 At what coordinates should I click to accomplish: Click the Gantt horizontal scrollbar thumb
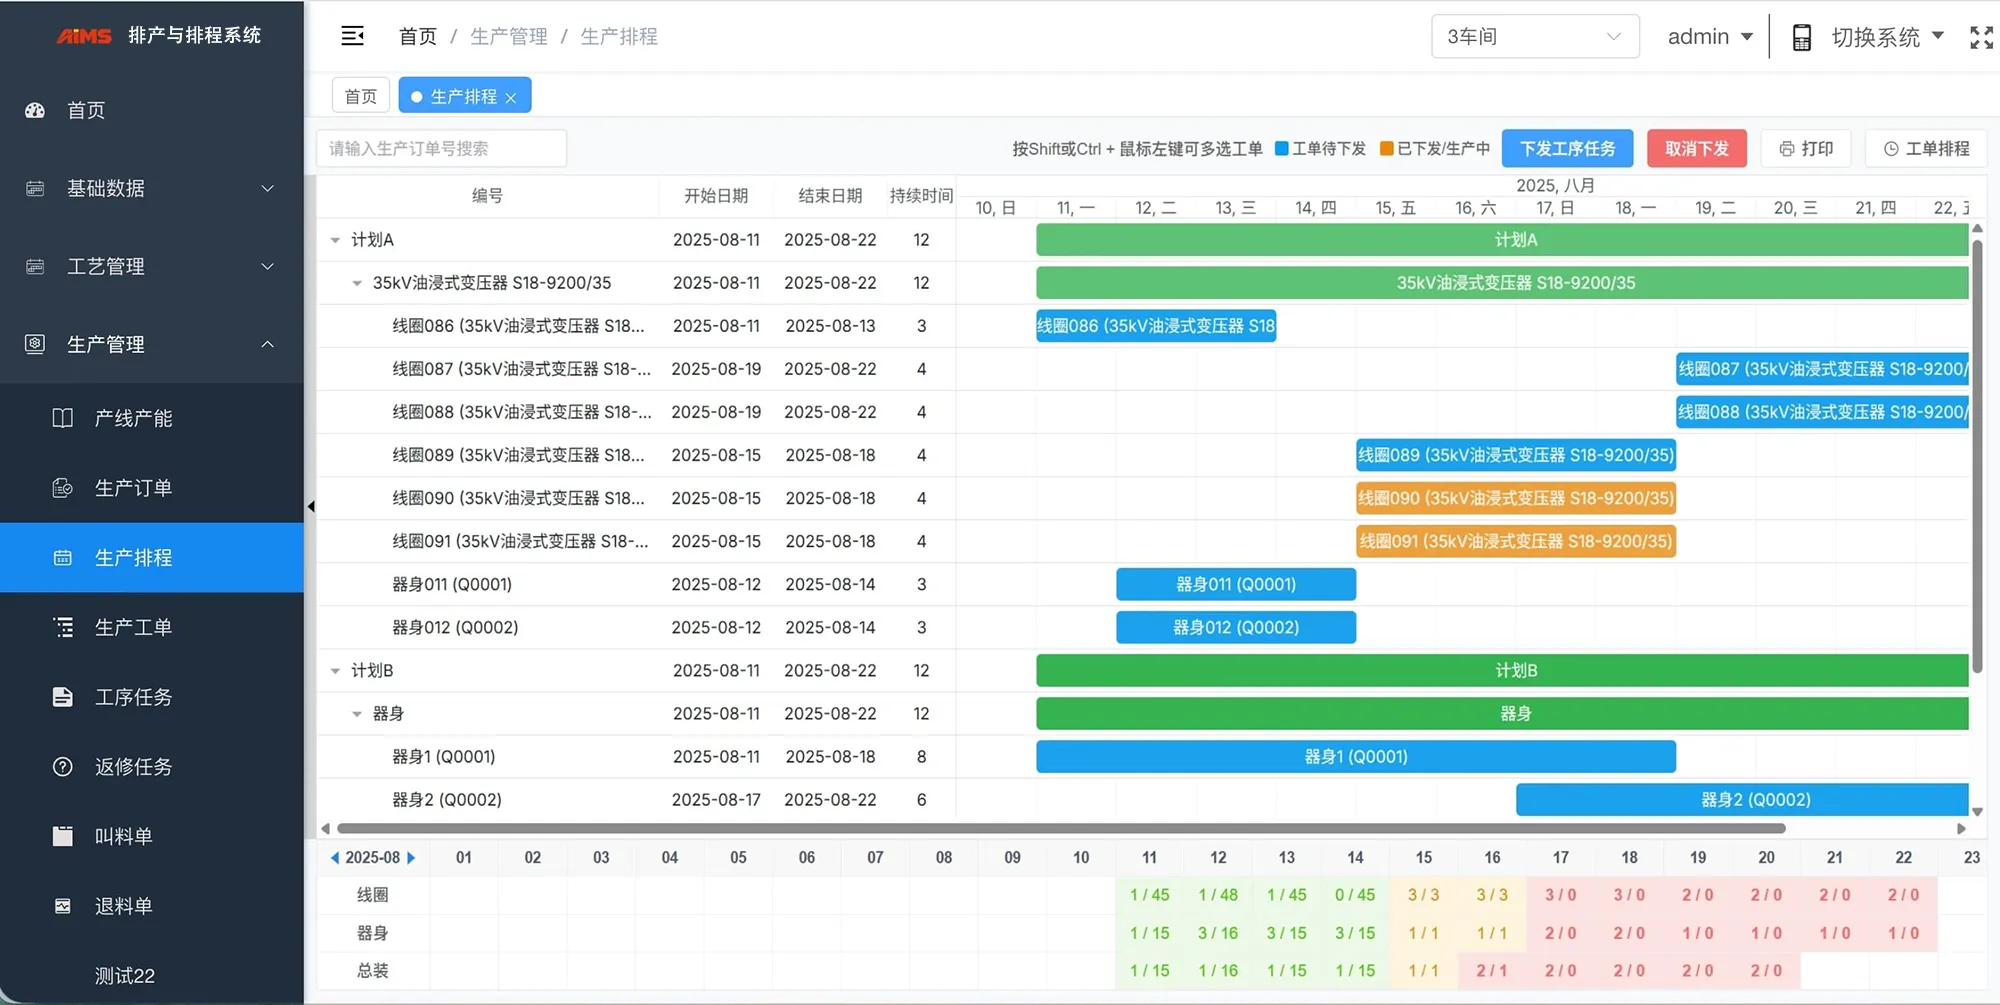1061,828
